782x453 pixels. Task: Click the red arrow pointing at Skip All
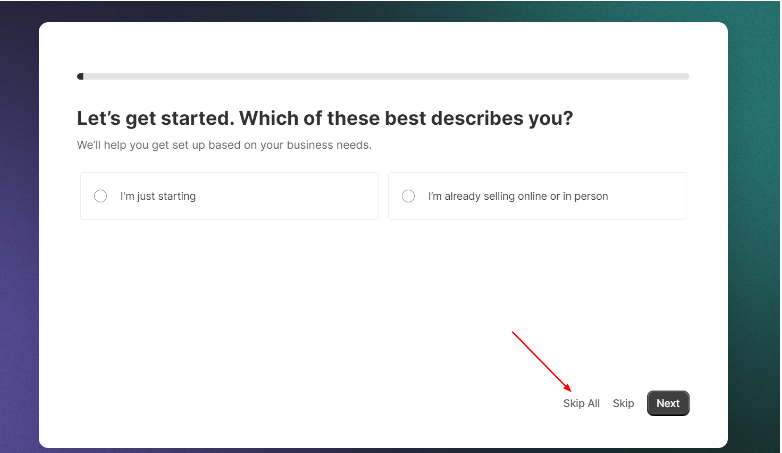tap(542, 361)
